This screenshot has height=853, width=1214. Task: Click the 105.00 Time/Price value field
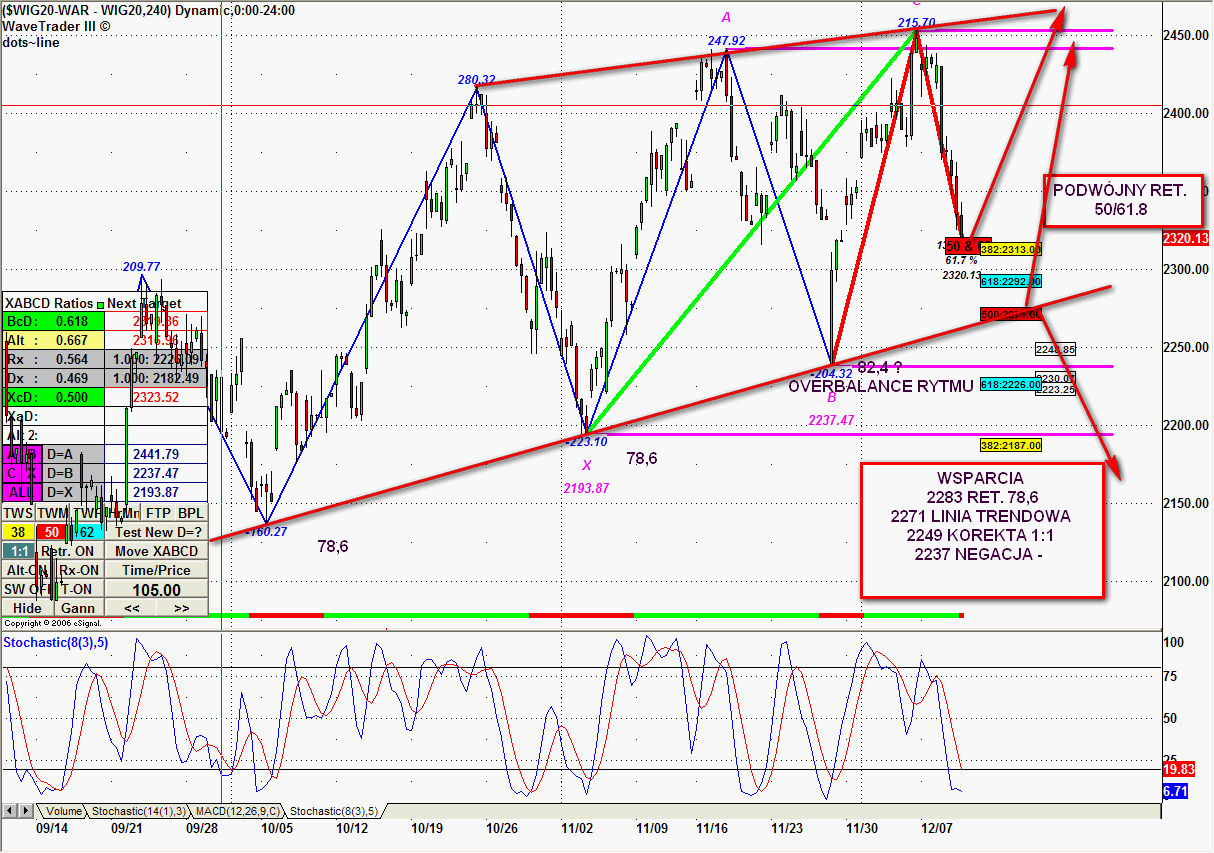tap(157, 590)
